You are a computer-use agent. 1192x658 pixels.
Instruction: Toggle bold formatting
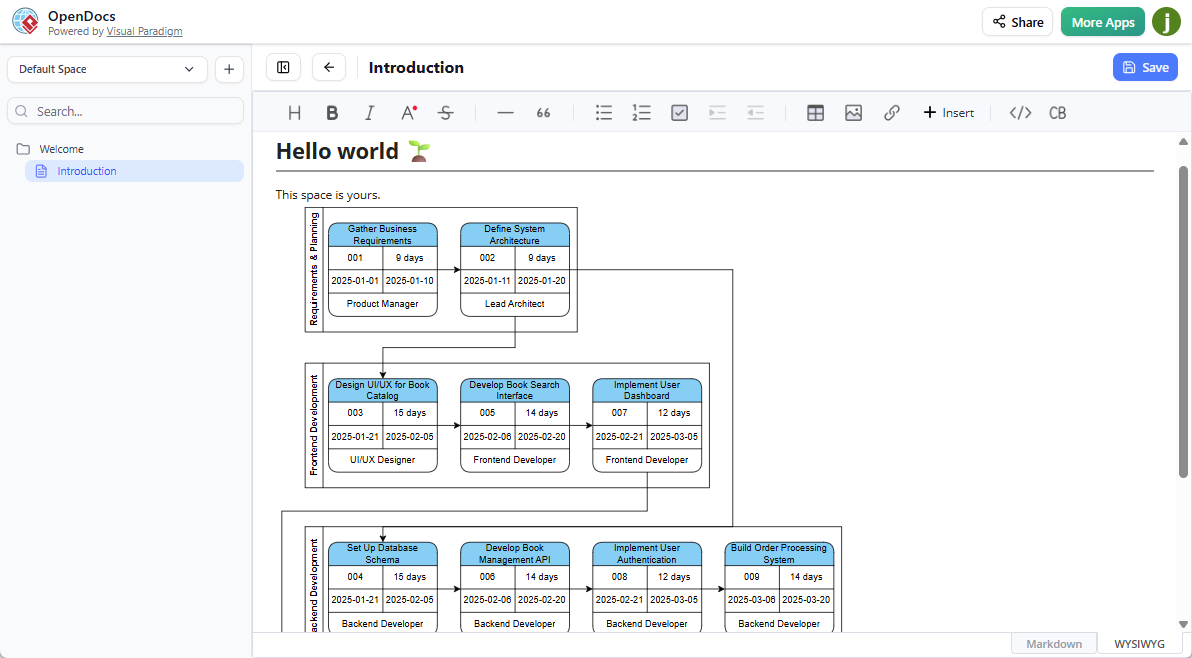pyautogui.click(x=331, y=112)
